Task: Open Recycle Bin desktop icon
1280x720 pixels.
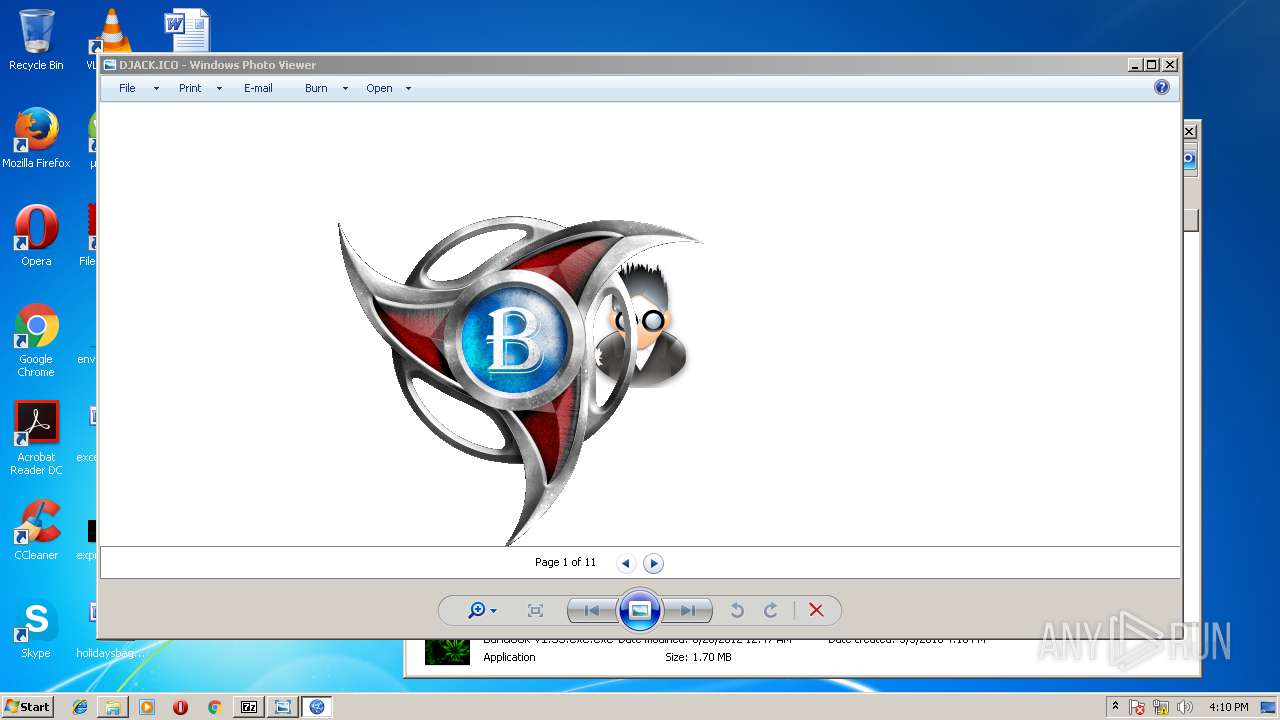Action: (x=36, y=41)
